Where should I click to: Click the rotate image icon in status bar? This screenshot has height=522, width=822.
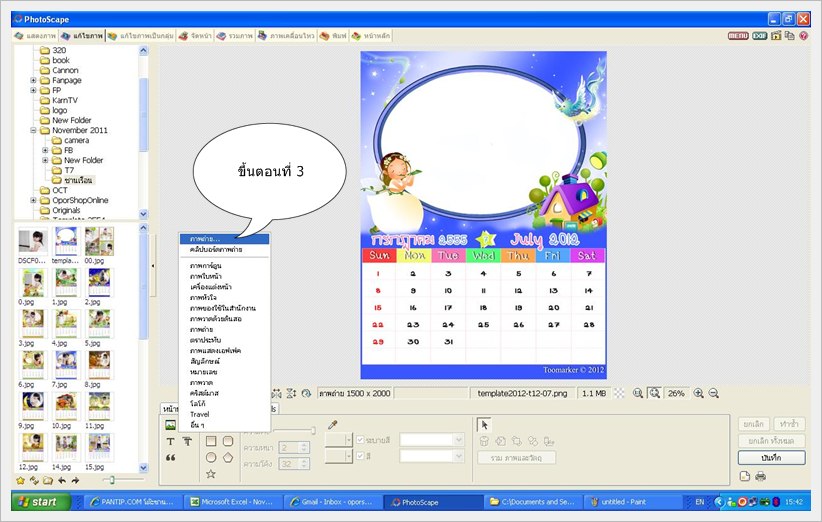tap(307, 393)
